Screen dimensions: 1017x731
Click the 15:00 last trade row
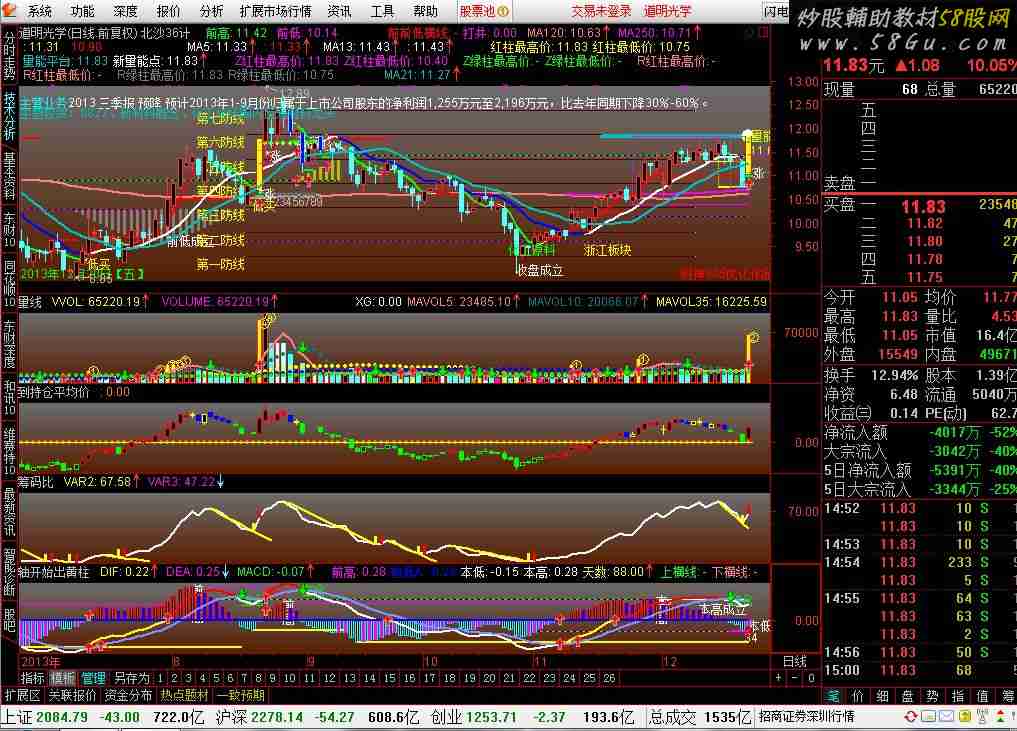920,670
